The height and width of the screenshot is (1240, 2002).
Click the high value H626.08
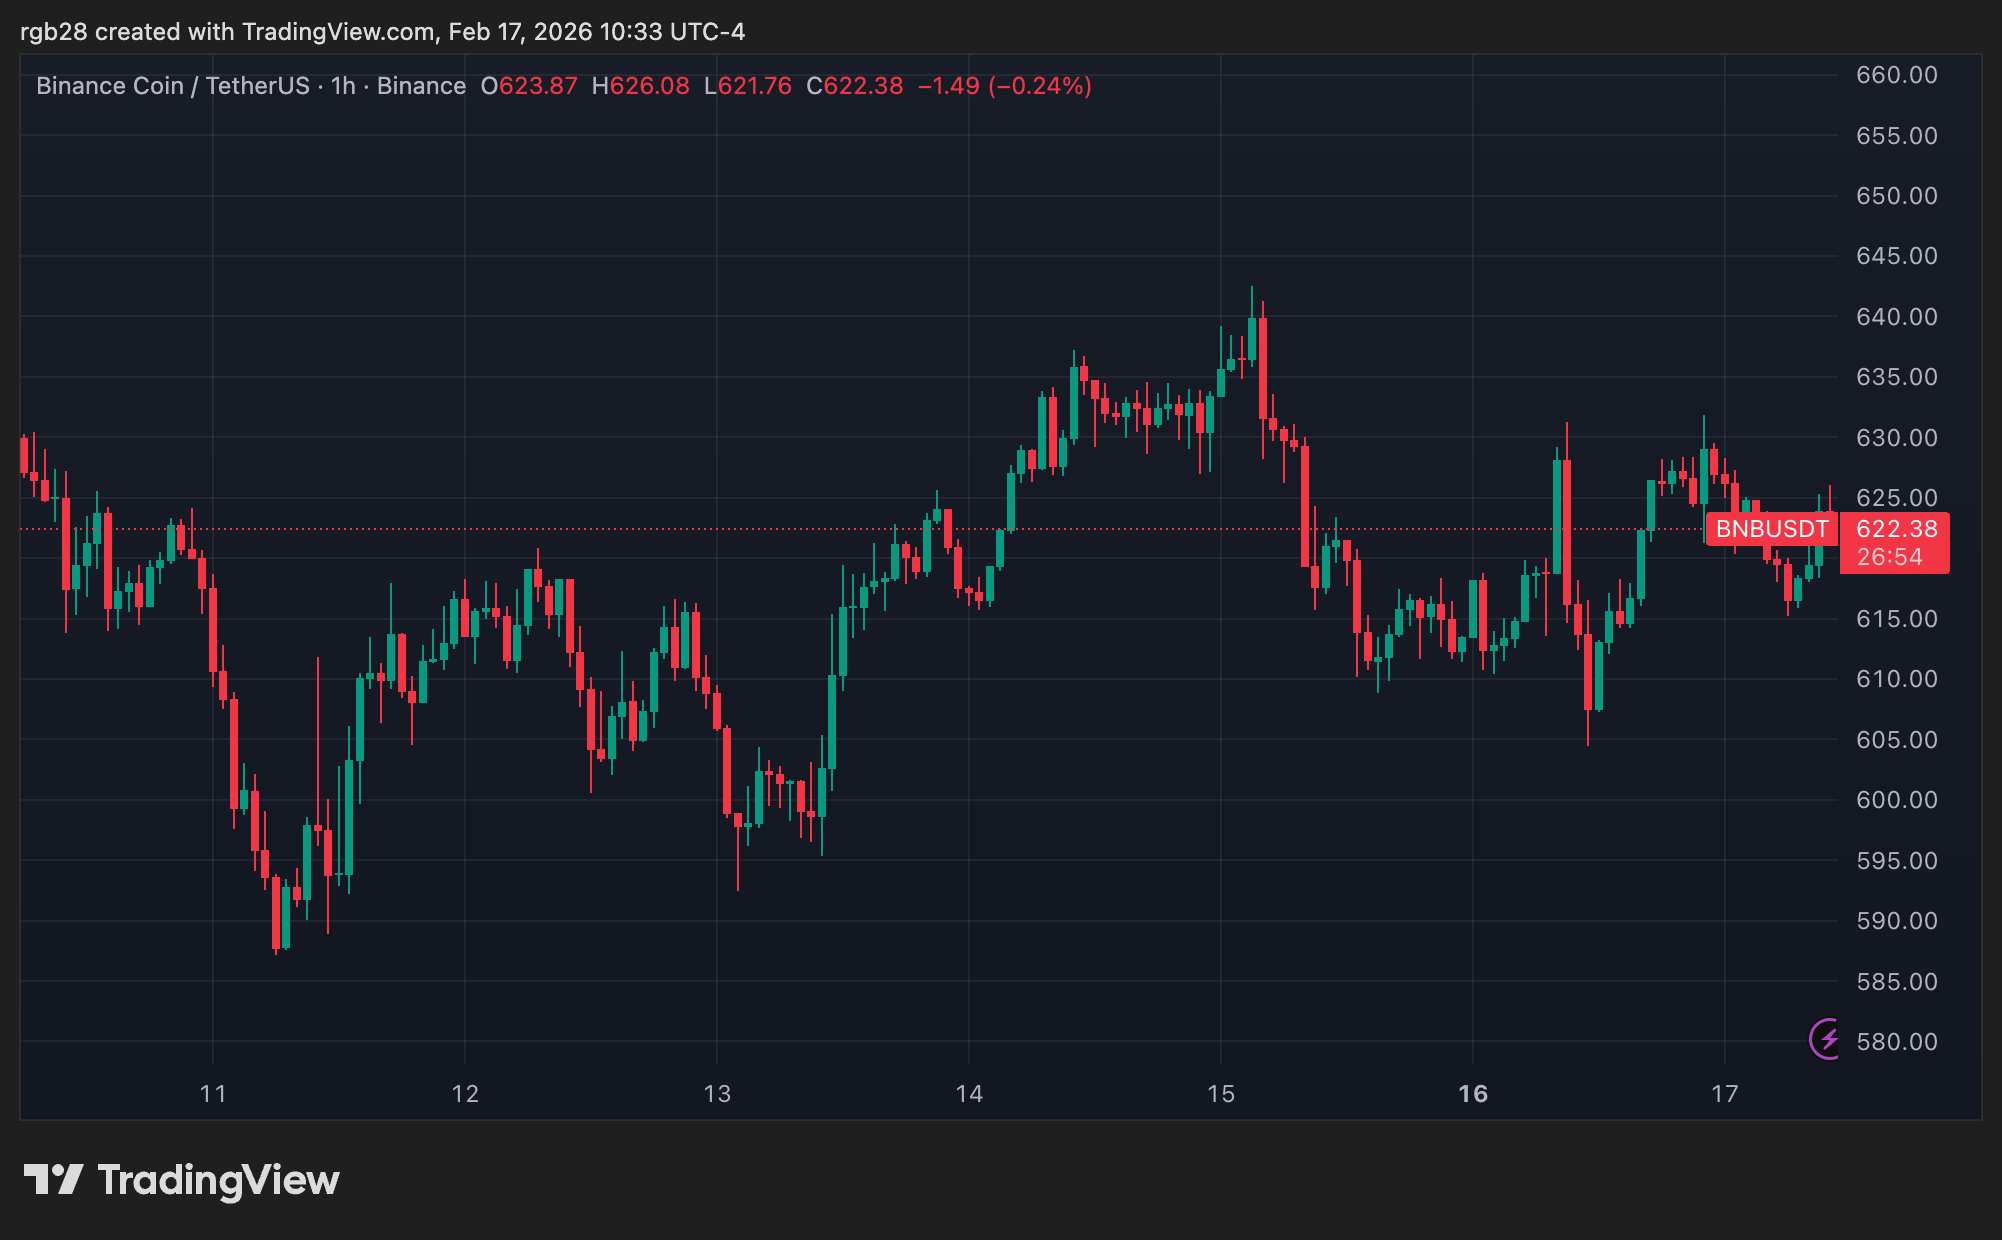pos(640,86)
